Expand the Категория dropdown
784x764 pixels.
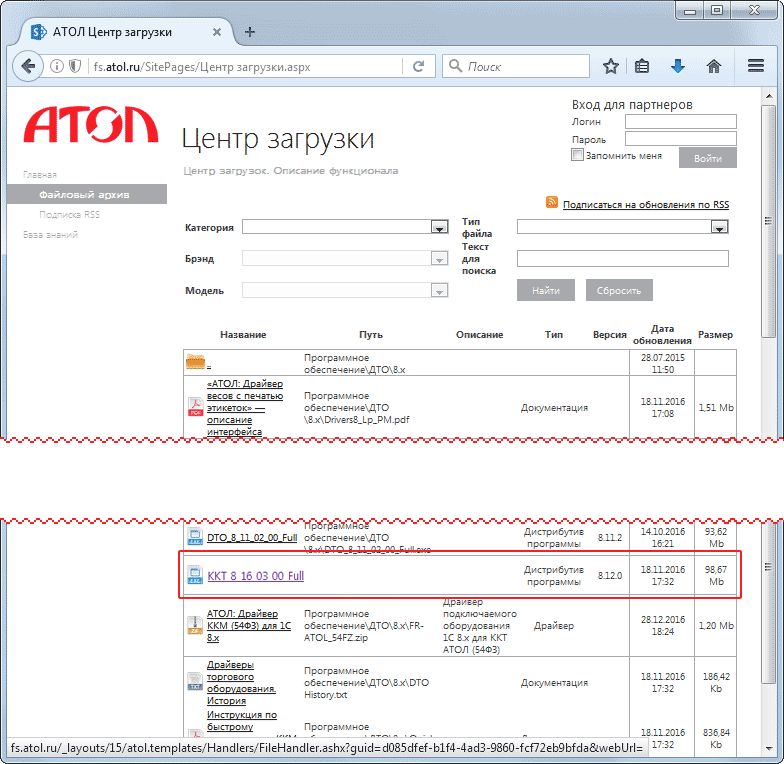[x=439, y=227]
